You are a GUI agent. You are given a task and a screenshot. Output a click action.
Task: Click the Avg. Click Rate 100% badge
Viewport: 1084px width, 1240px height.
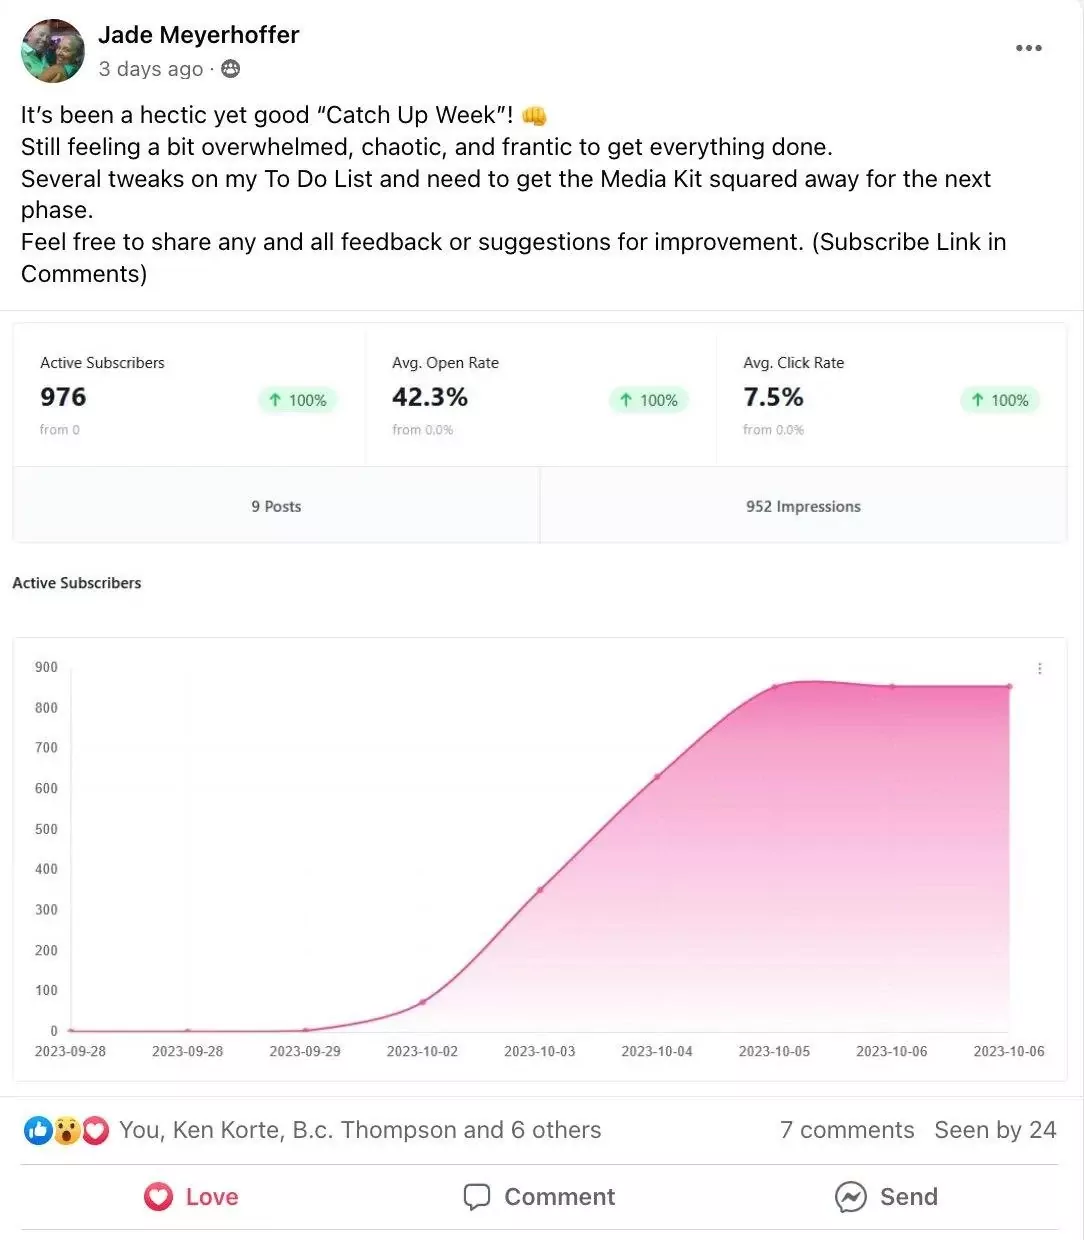[1000, 400]
